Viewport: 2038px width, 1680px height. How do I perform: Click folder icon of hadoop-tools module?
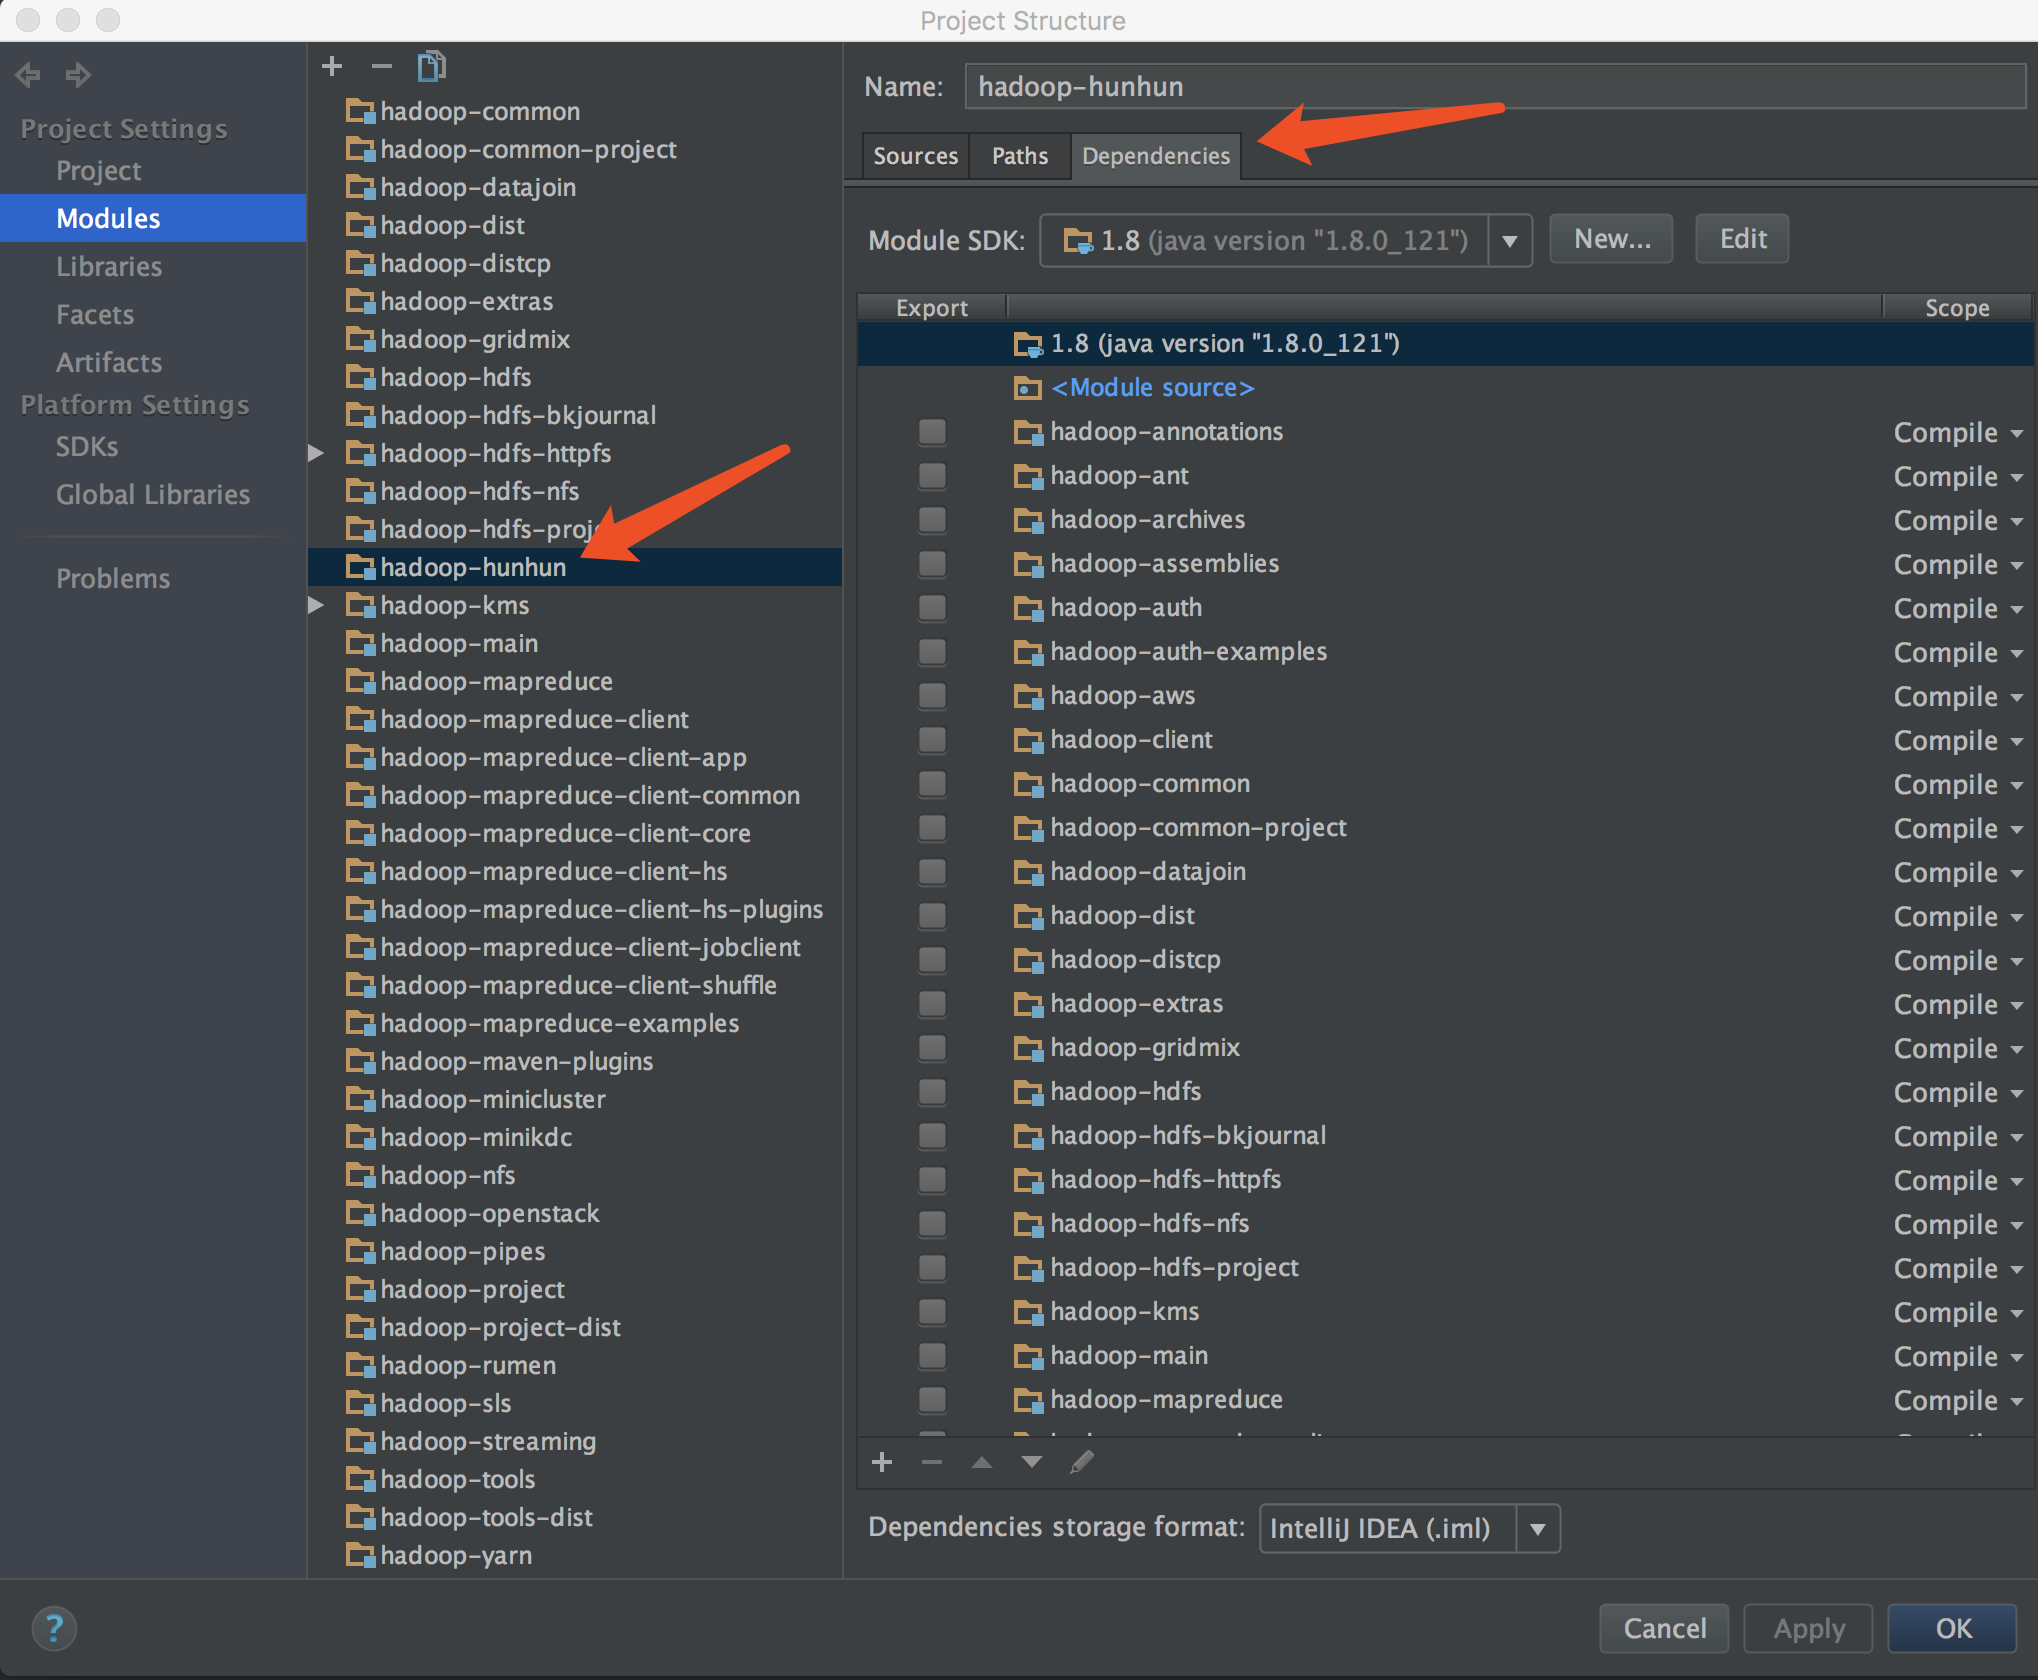coord(360,1479)
